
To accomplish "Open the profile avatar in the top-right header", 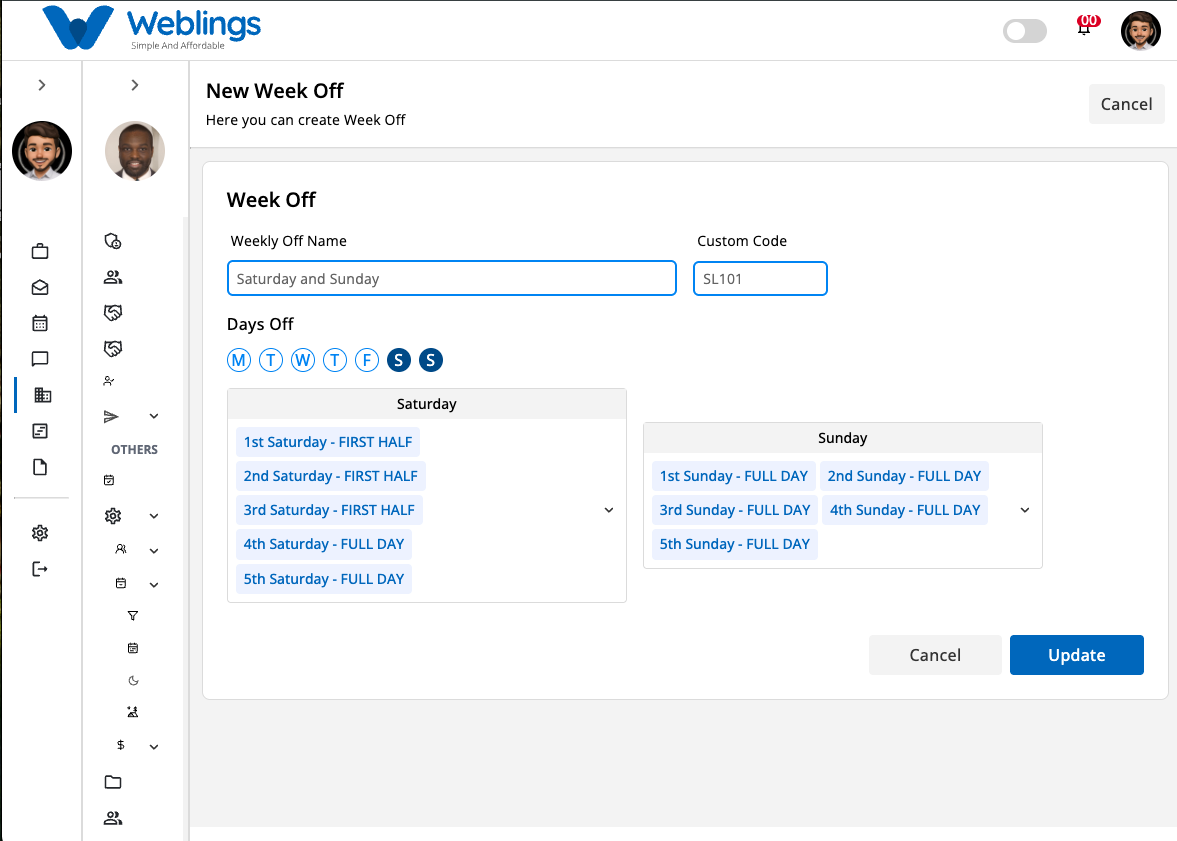I will (x=1141, y=31).
